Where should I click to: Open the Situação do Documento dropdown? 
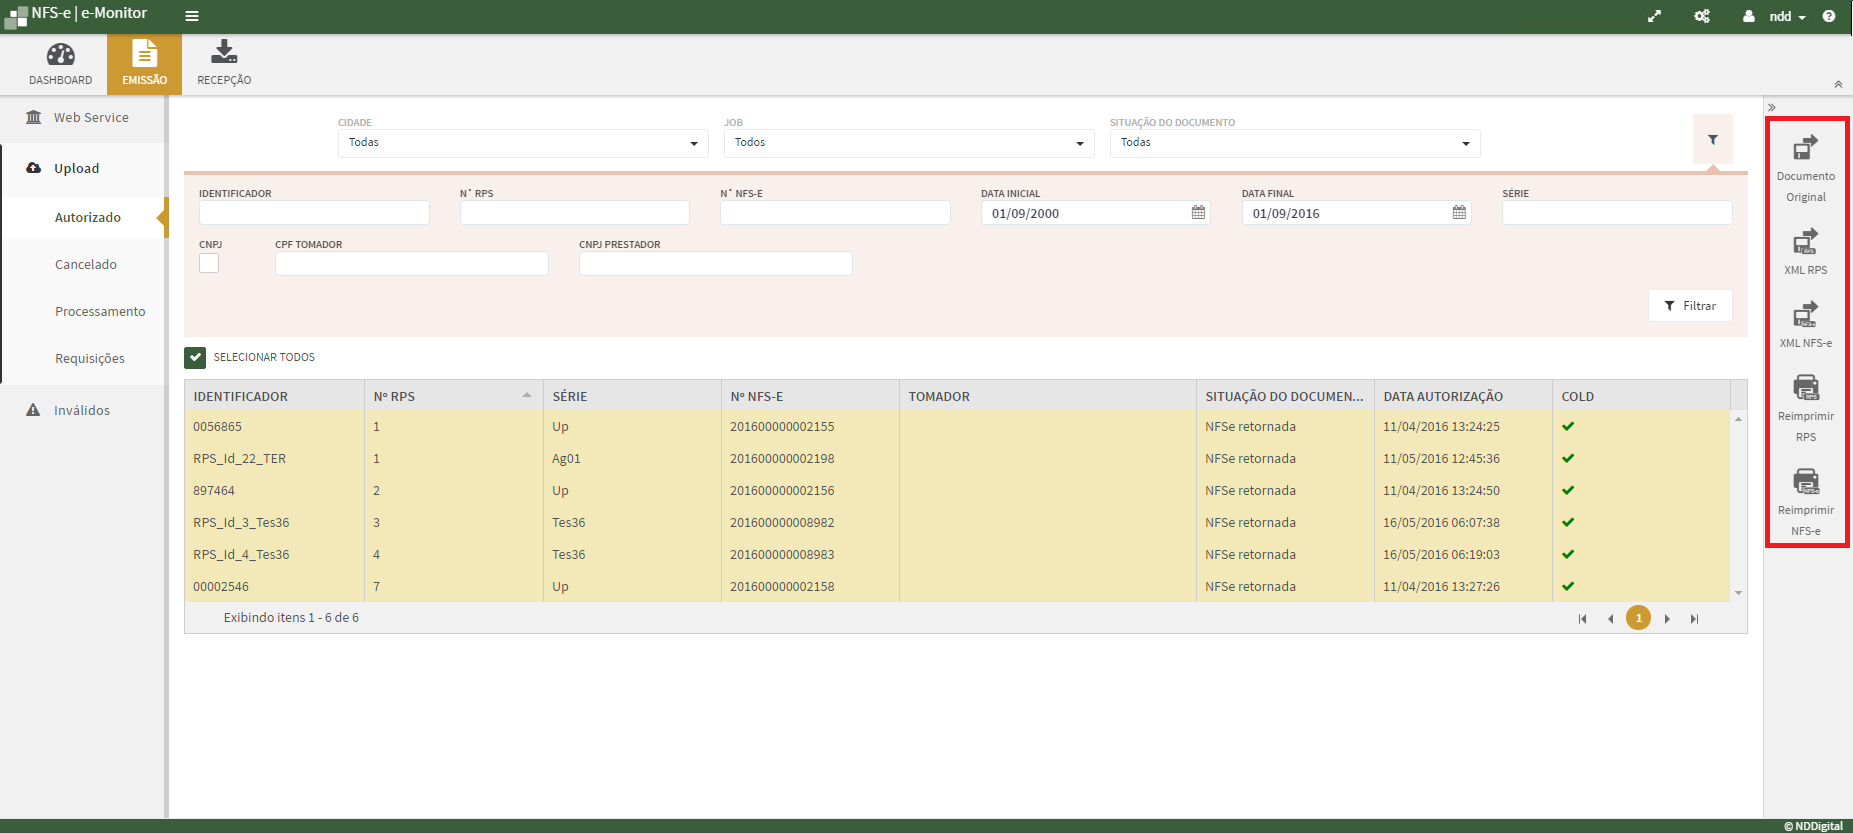coord(1294,143)
